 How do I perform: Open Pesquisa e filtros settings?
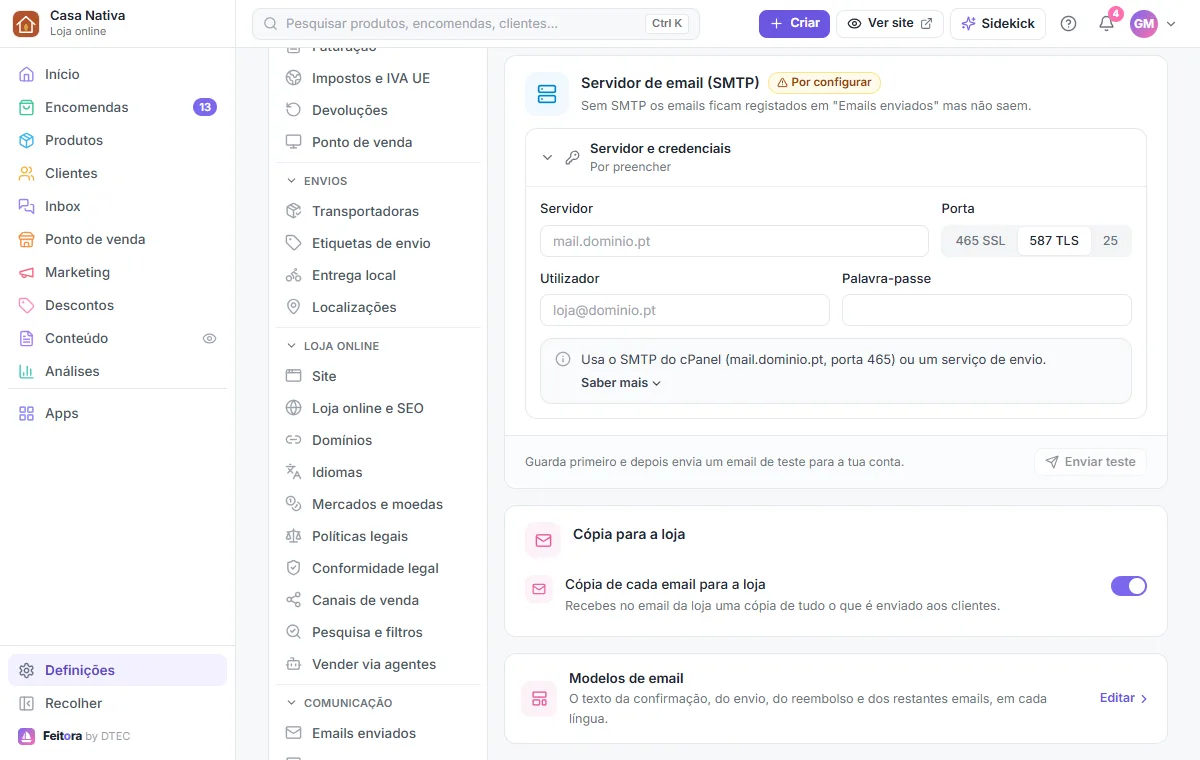378,632
